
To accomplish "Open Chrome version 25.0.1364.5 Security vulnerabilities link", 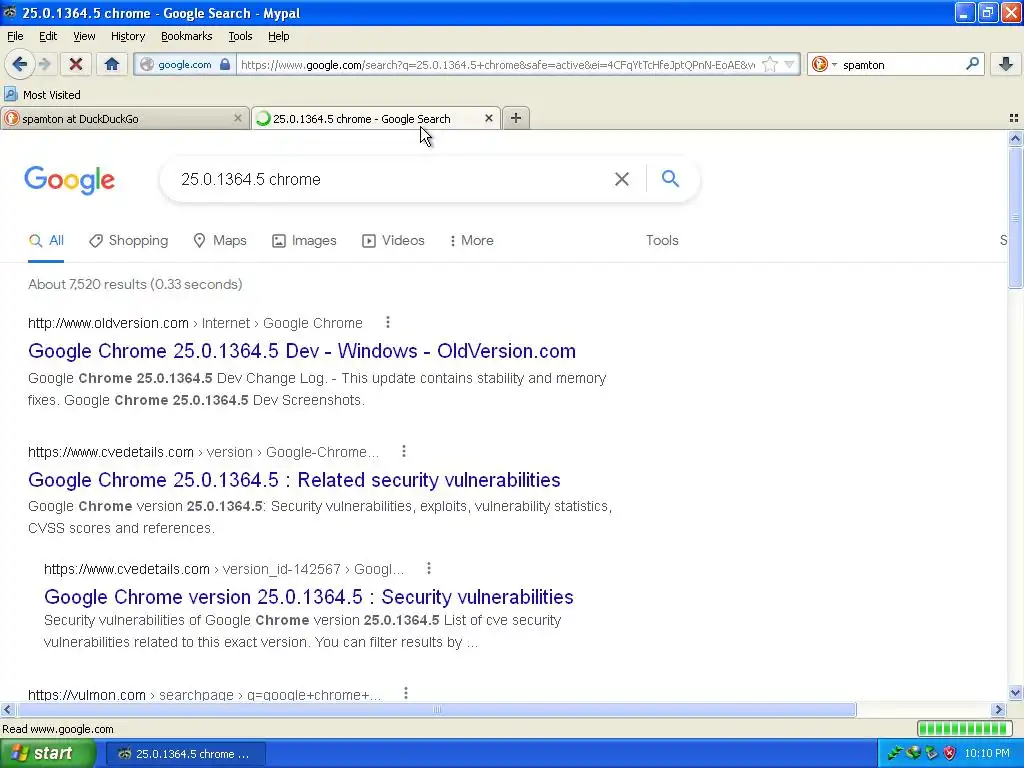I will pyautogui.click(x=308, y=597).
